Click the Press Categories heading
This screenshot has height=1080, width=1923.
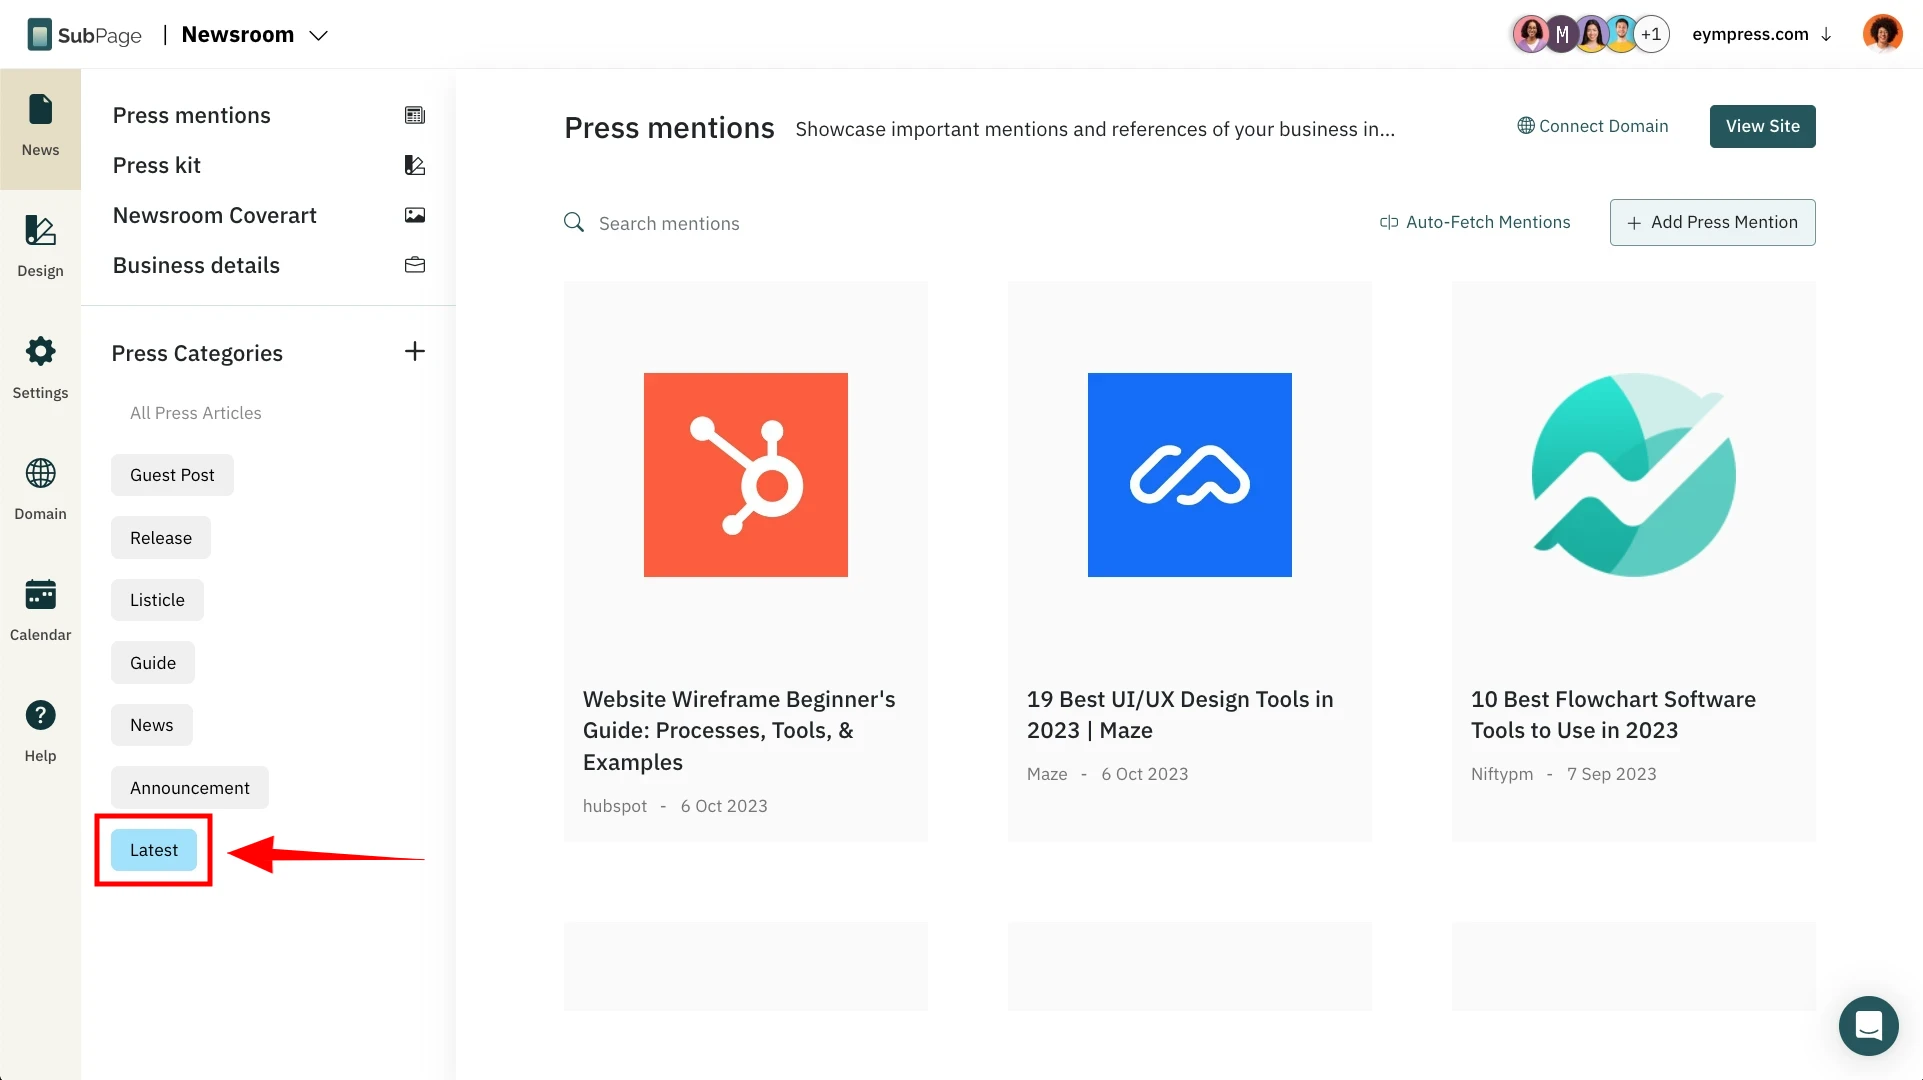click(197, 353)
